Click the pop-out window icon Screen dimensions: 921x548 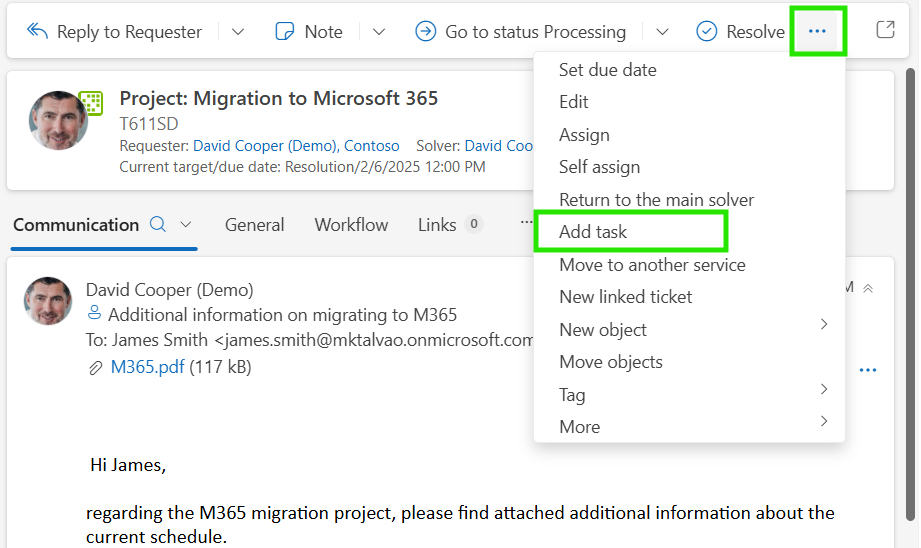pos(885,29)
